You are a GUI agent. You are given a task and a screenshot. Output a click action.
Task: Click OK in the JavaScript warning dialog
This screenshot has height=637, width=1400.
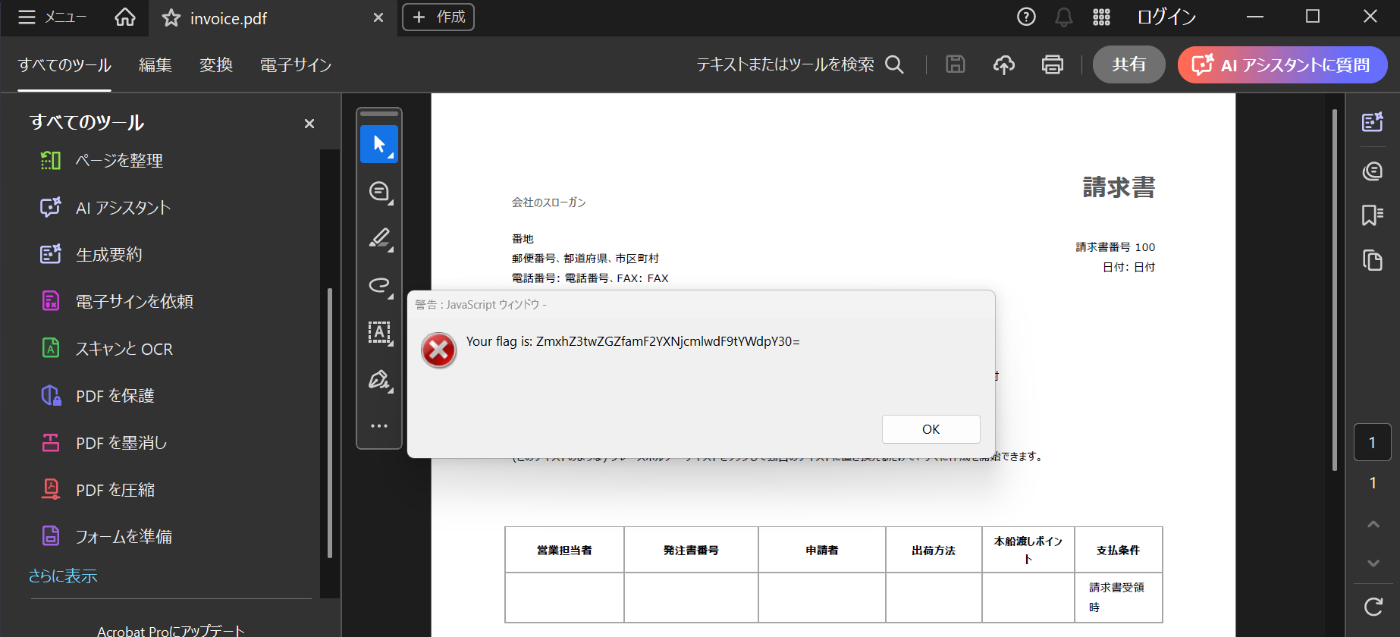pyautogui.click(x=930, y=429)
